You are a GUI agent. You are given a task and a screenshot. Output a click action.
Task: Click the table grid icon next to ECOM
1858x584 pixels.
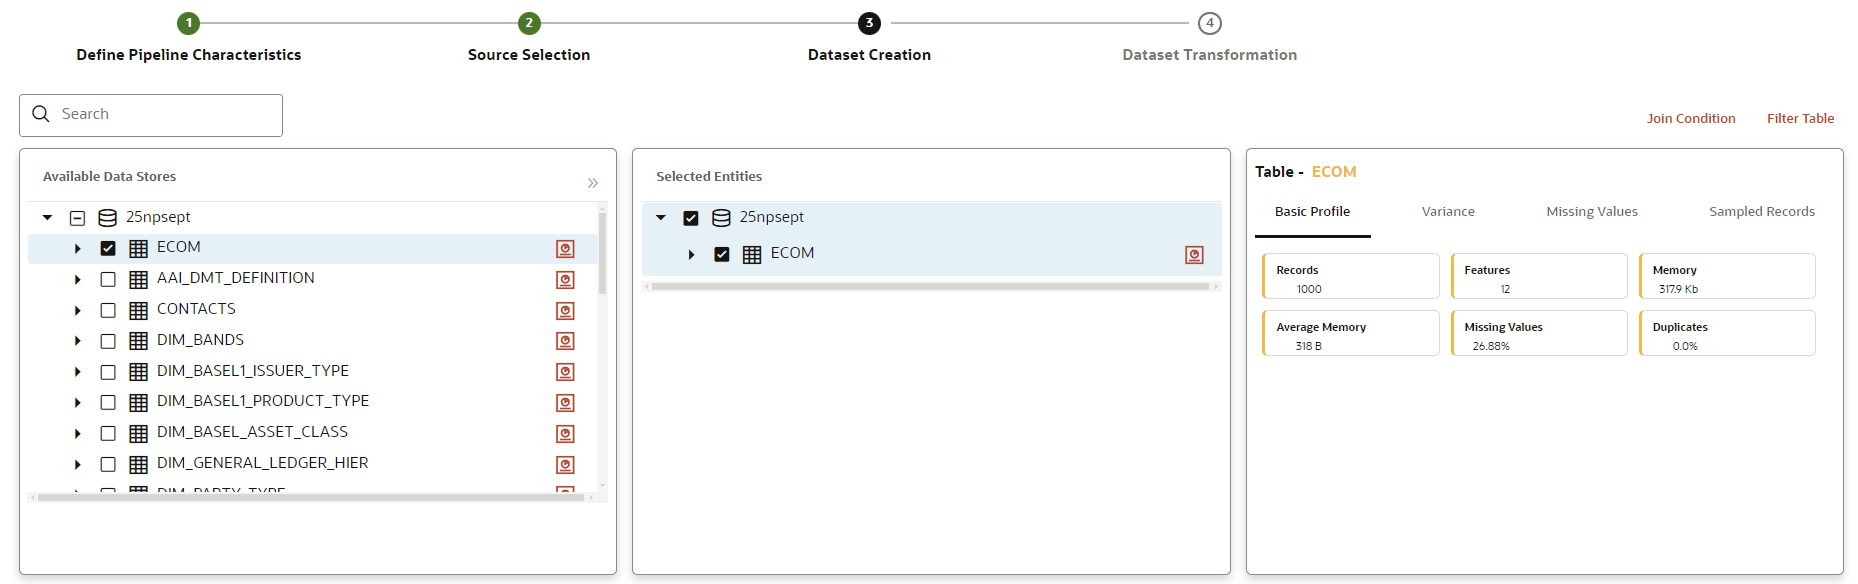pos(137,247)
